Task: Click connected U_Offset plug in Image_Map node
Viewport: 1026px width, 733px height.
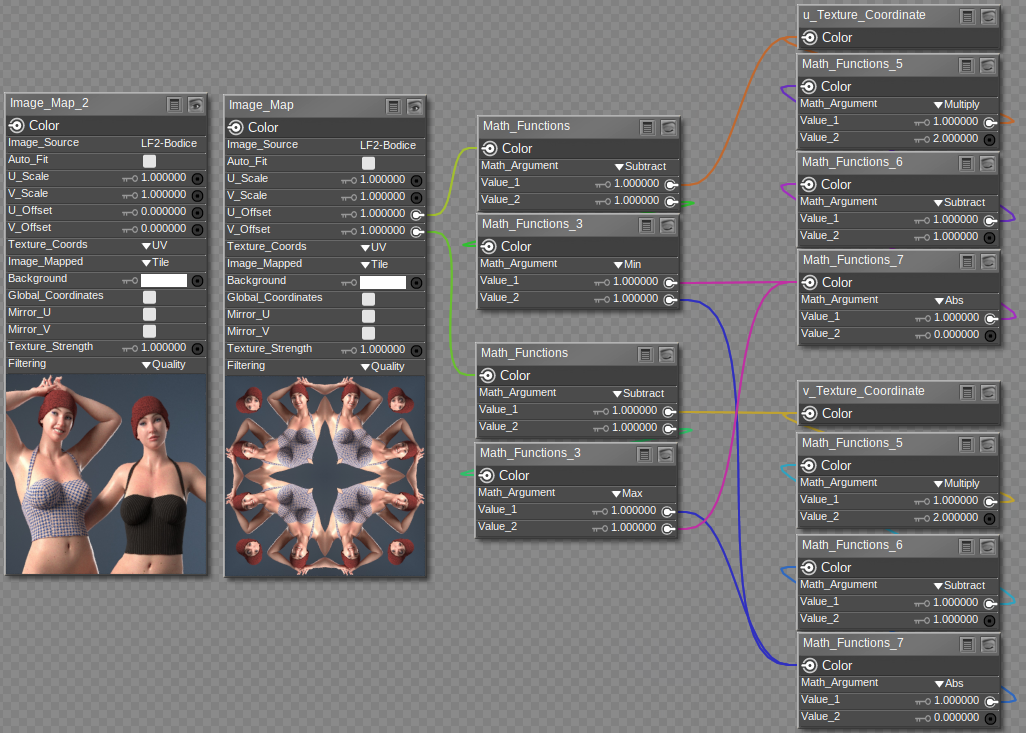Action: (417, 214)
